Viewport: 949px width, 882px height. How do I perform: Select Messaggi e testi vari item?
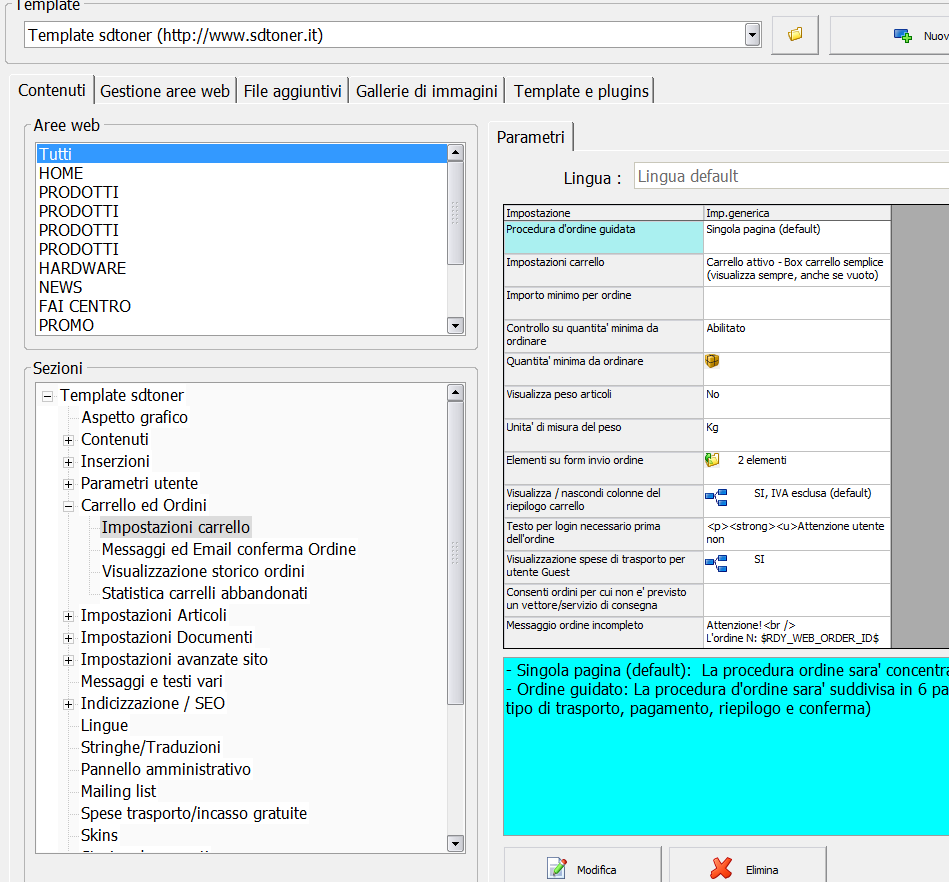pos(151,681)
